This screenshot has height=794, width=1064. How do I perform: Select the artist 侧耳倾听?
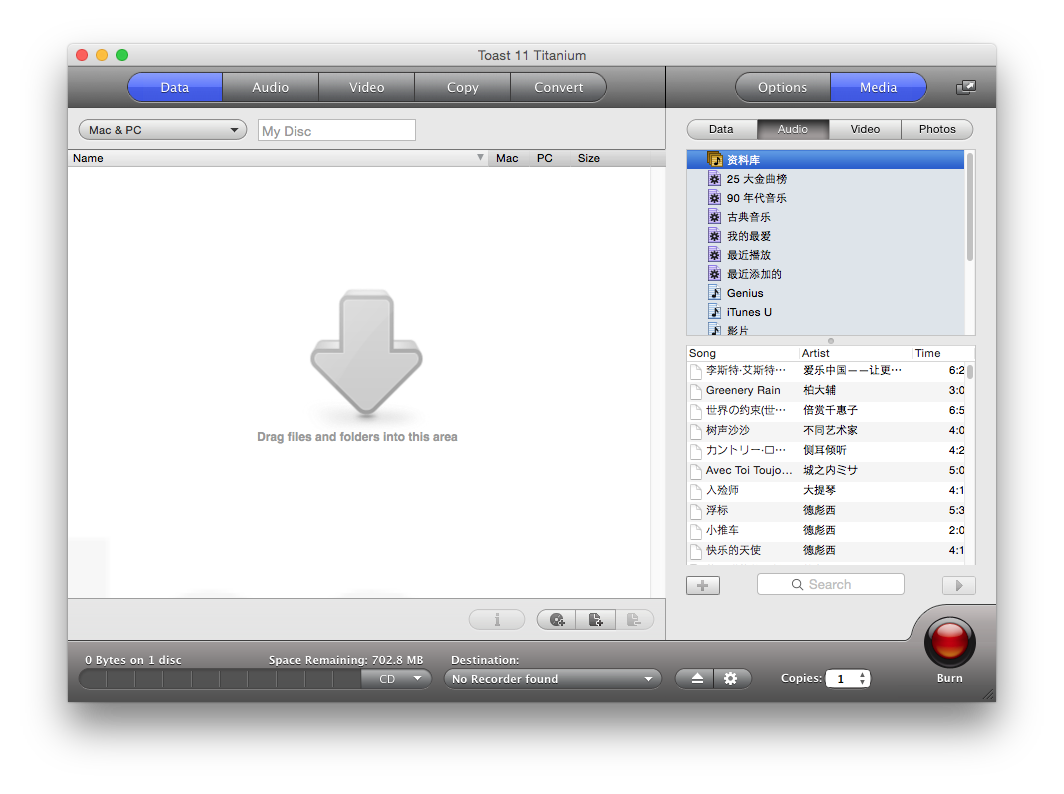coord(825,451)
